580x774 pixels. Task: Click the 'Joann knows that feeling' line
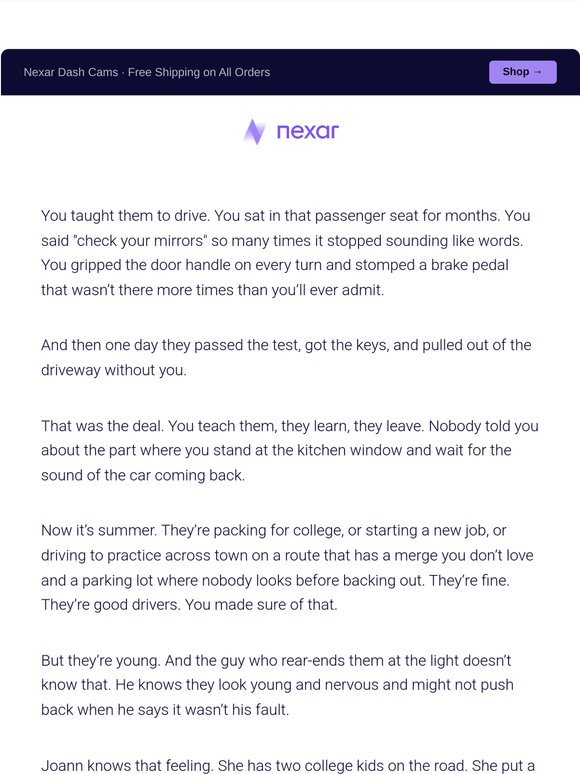pos(288,766)
